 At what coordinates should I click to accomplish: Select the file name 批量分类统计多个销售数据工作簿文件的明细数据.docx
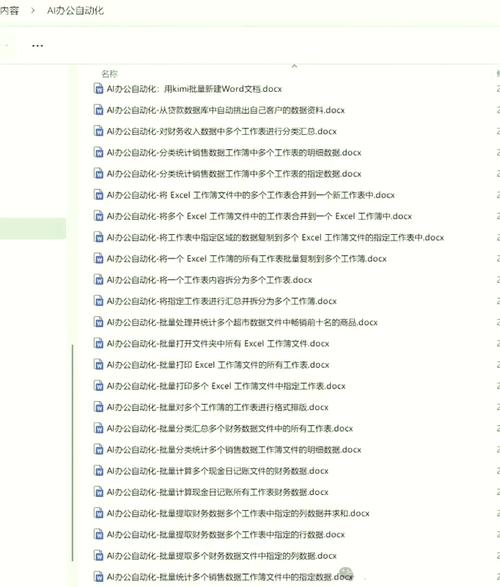click(234, 450)
